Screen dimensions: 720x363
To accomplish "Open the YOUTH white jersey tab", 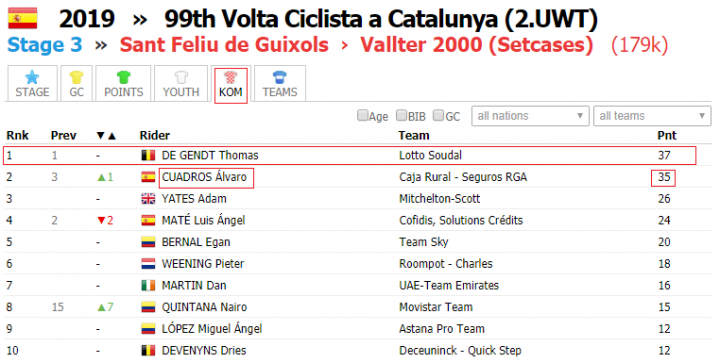I will 181,84.
